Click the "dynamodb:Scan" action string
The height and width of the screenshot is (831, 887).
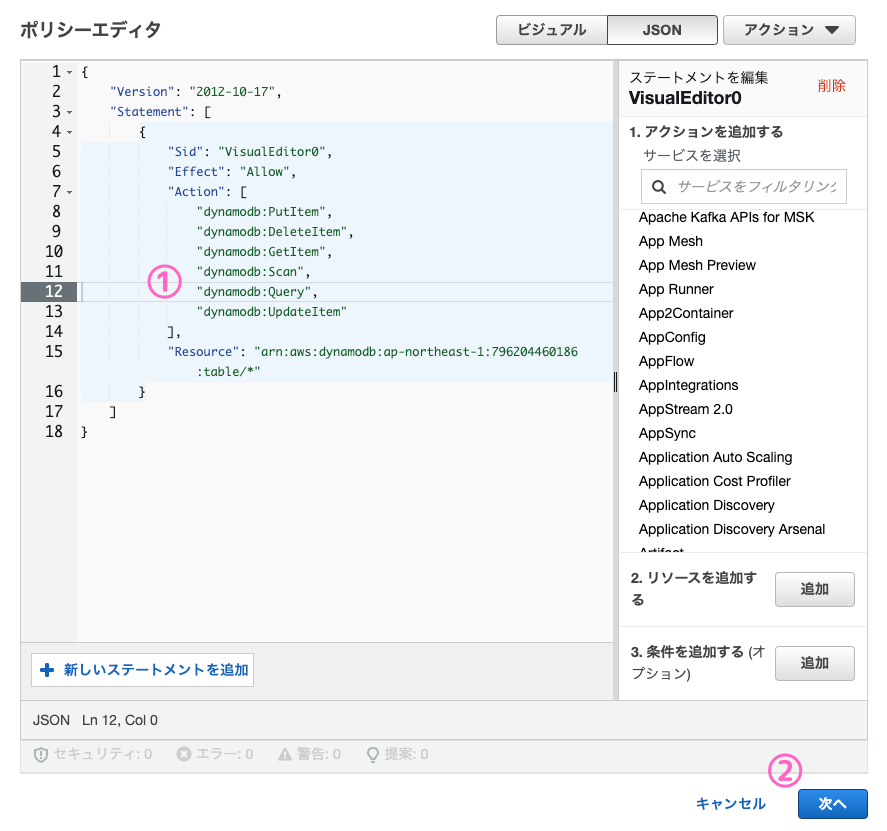(x=250, y=272)
